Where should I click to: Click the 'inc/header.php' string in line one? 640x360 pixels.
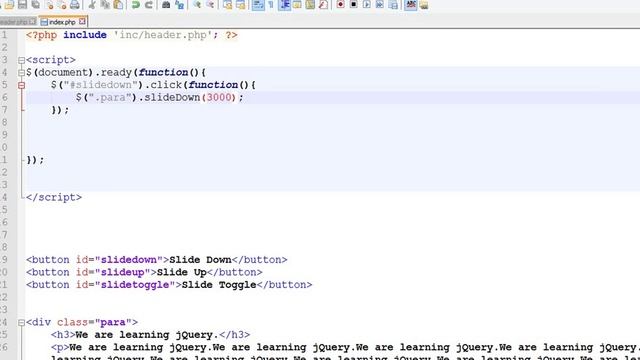(163, 35)
